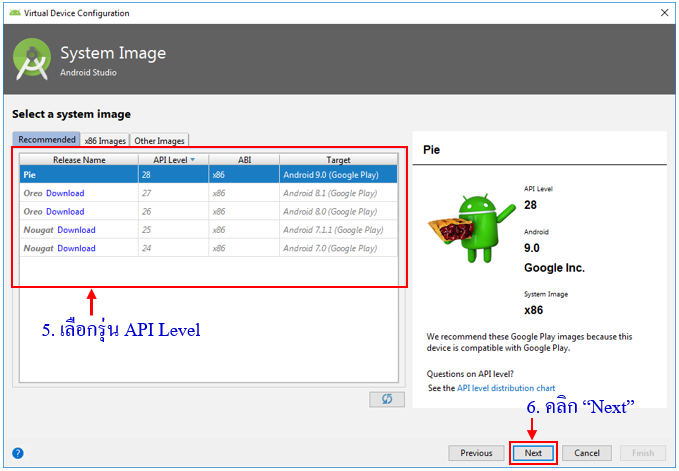Download the Oreo API 26 image

pyautogui.click(x=65, y=212)
